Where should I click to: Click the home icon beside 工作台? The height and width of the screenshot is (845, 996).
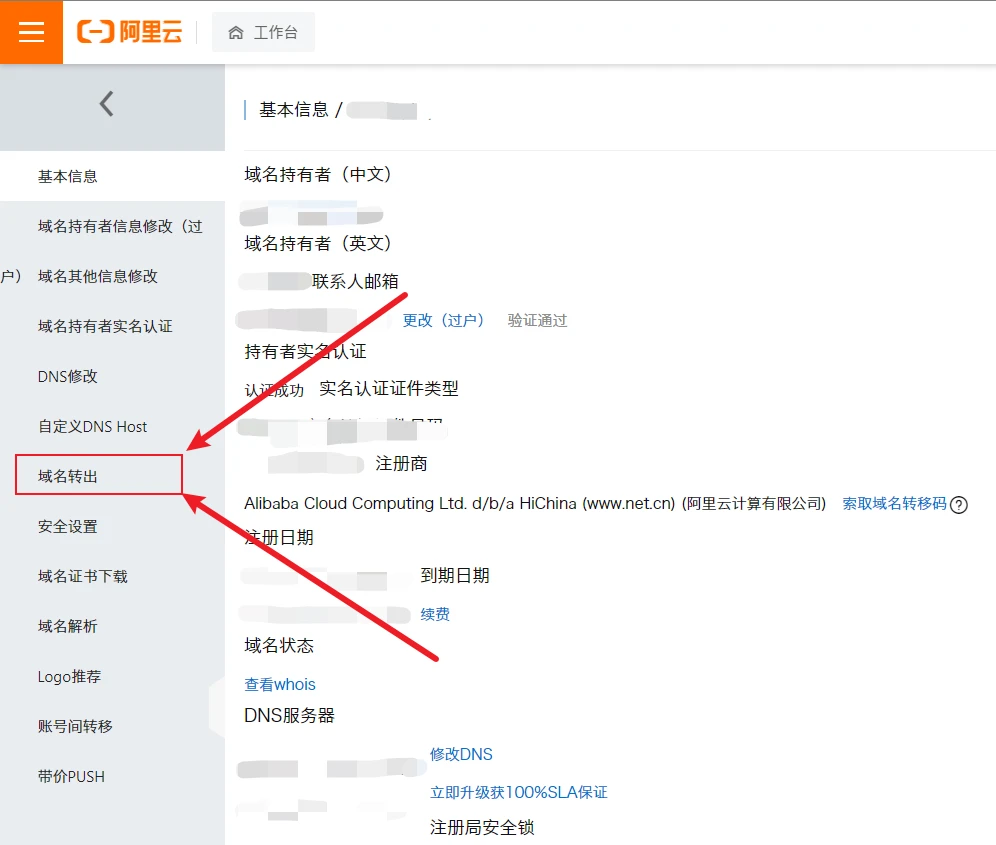(x=236, y=32)
